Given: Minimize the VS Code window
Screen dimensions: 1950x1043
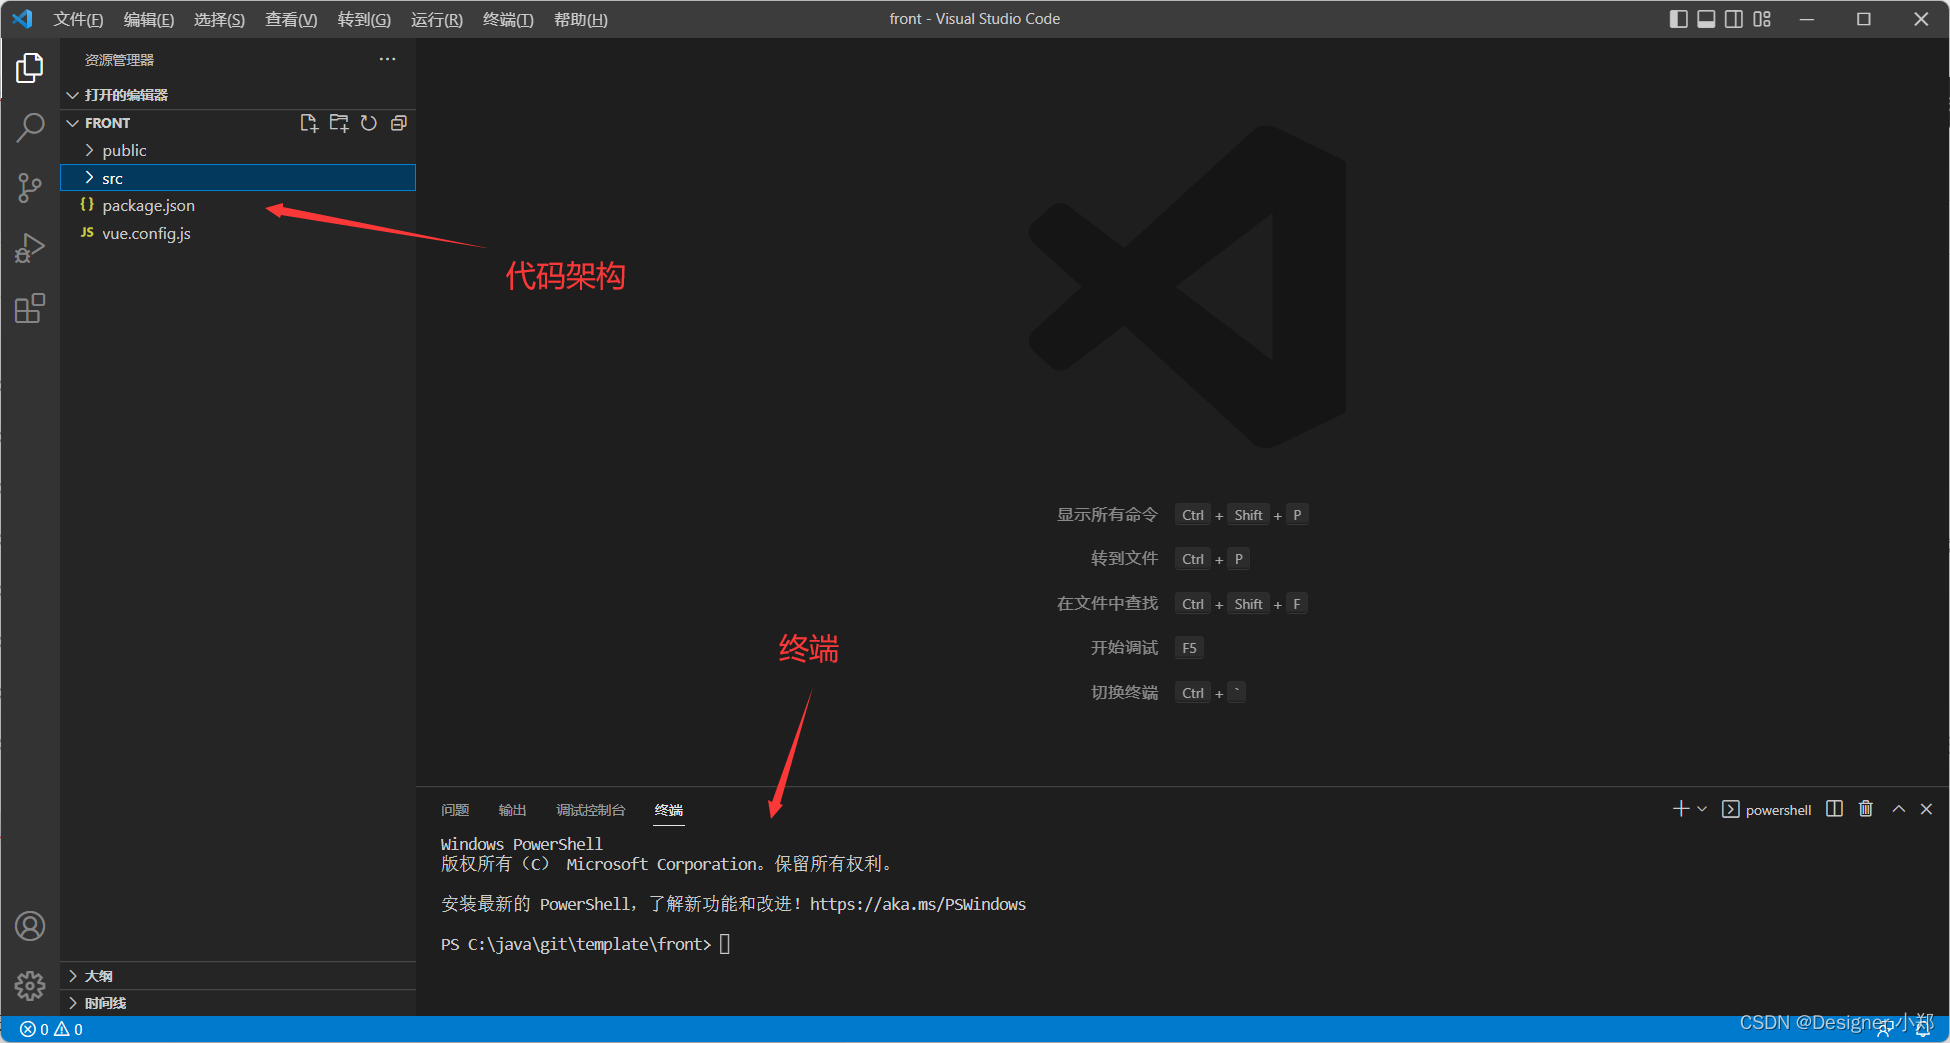Looking at the screenshot, I should click(1807, 19).
